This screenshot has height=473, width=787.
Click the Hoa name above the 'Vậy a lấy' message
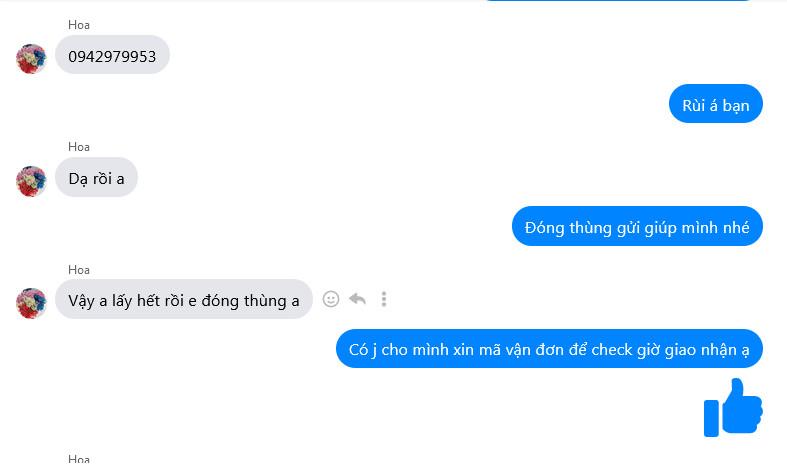(x=79, y=270)
